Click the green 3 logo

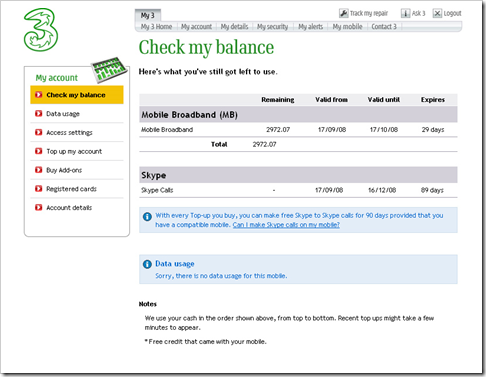(x=41, y=30)
